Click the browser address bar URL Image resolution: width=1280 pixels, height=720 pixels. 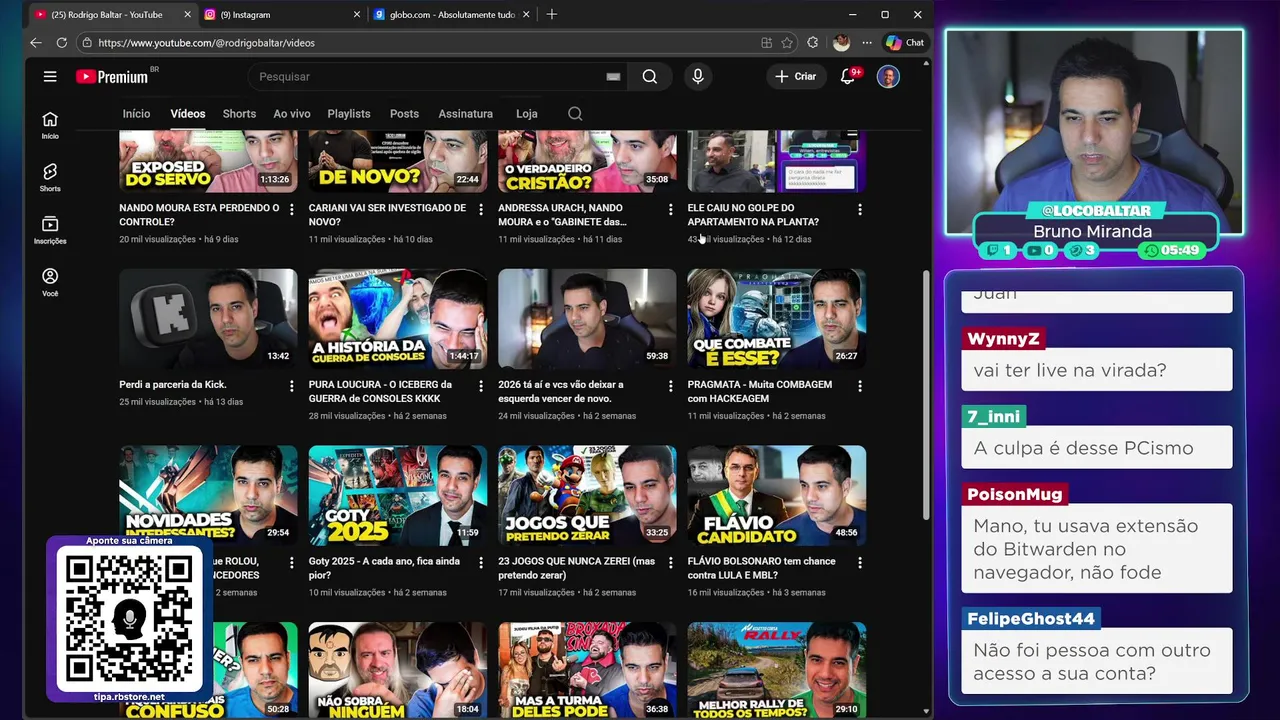coord(206,43)
